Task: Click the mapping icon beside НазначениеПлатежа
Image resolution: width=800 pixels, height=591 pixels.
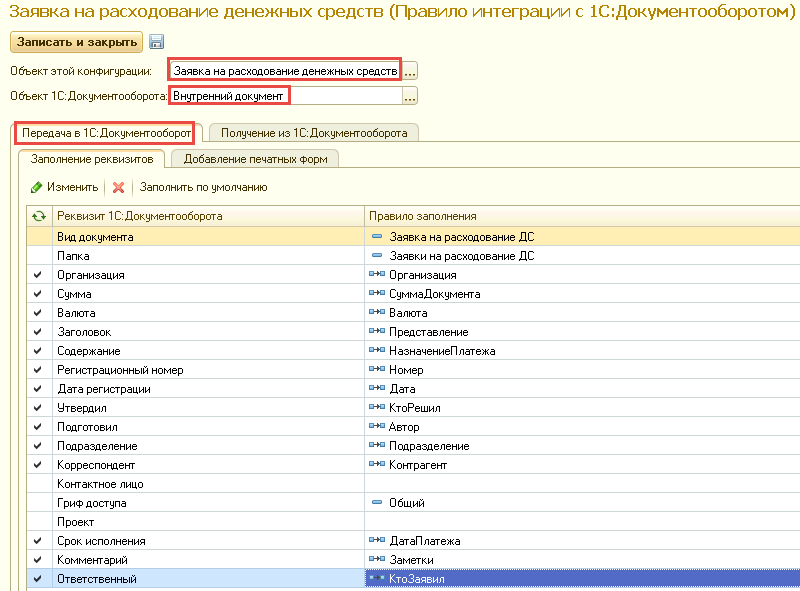Action: [377, 351]
